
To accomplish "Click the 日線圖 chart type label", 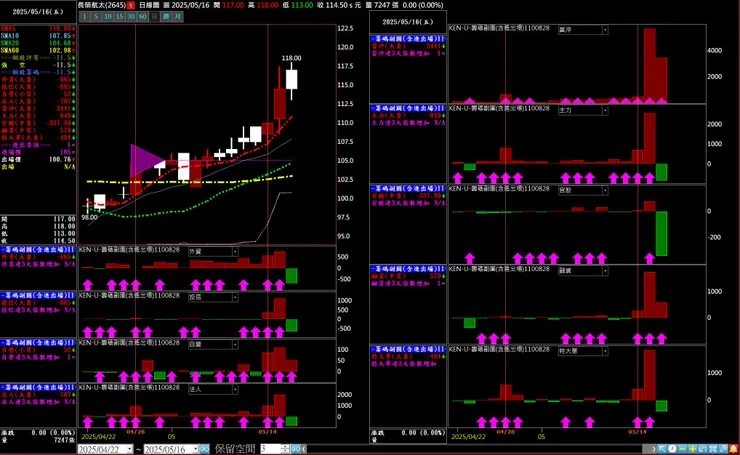I will click(x=149, y=5).
